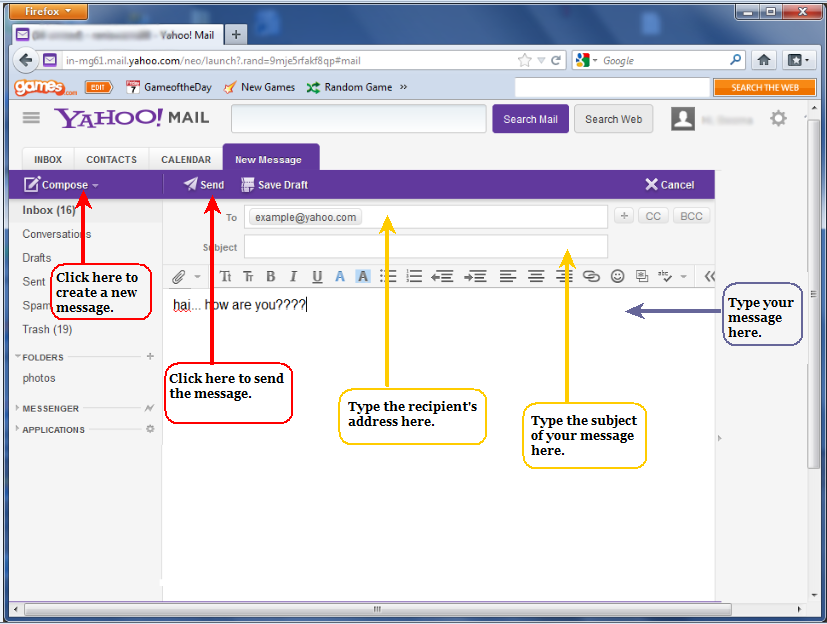Open the Trash (19) folder
The height and width of the screenshot is (624, 827).
point(47,329)
